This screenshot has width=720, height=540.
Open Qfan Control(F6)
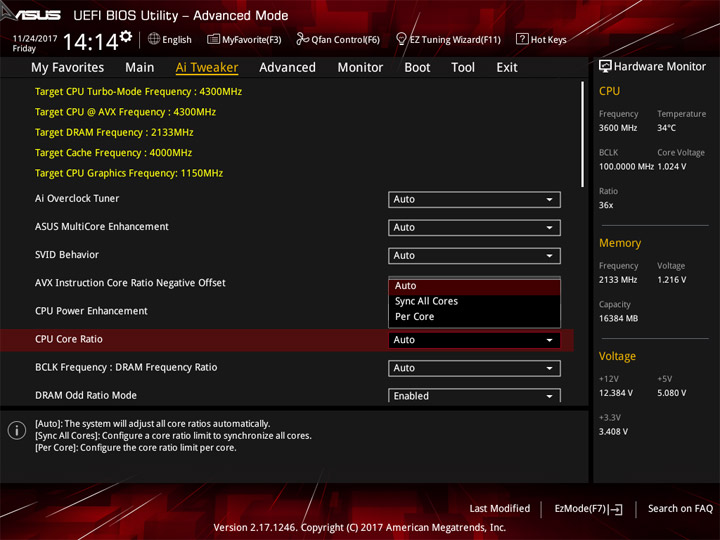tap(338, 39)
